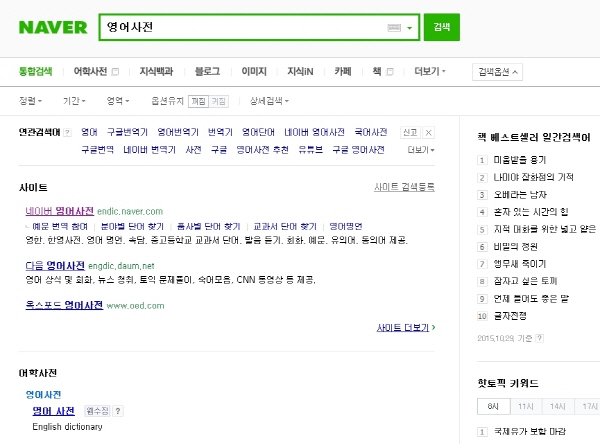Click related search 유튜브
Viewport: 600px width, 444px height.
point(310,150)
